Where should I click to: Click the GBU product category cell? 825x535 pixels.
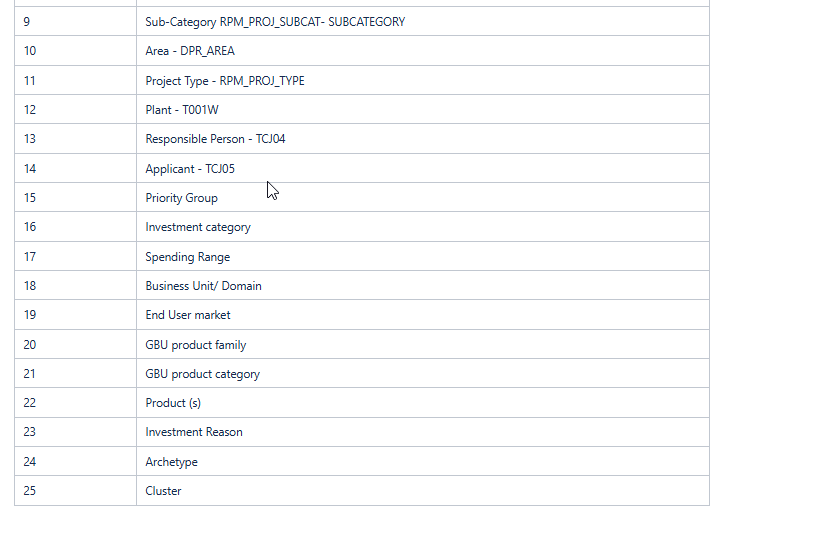[202, 374]
